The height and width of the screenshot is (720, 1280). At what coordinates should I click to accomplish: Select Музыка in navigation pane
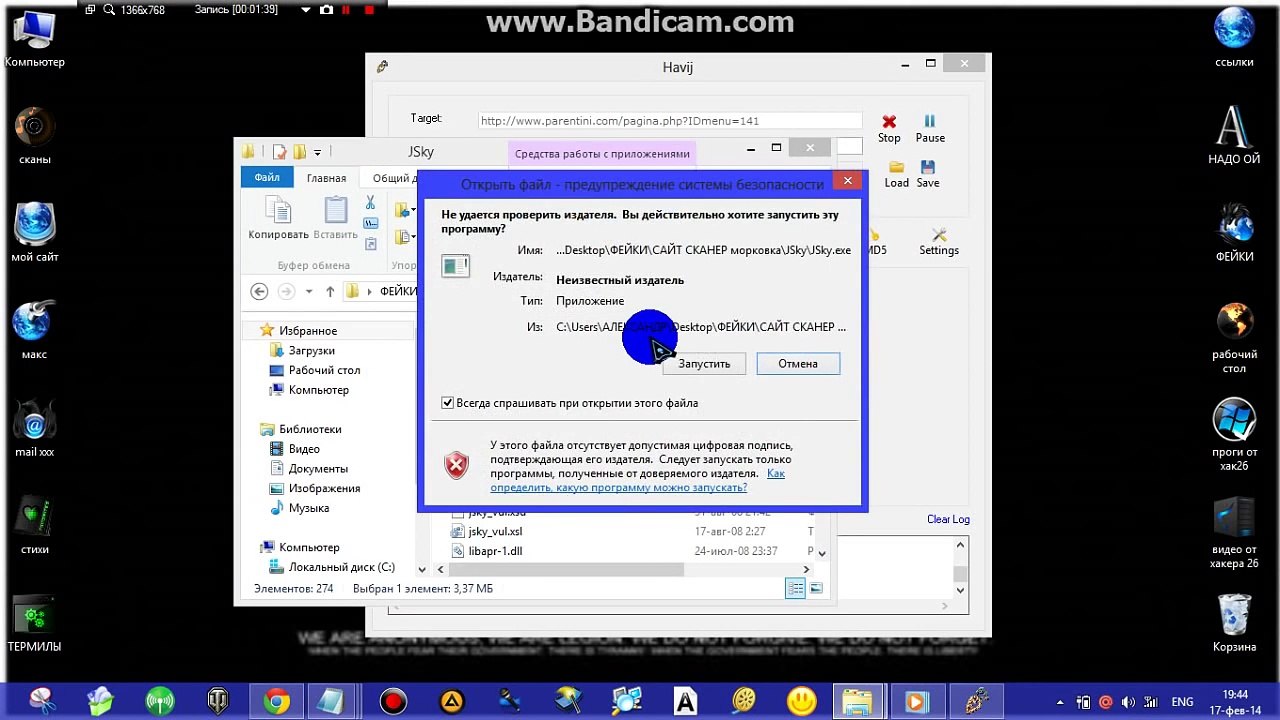(308, 508)
